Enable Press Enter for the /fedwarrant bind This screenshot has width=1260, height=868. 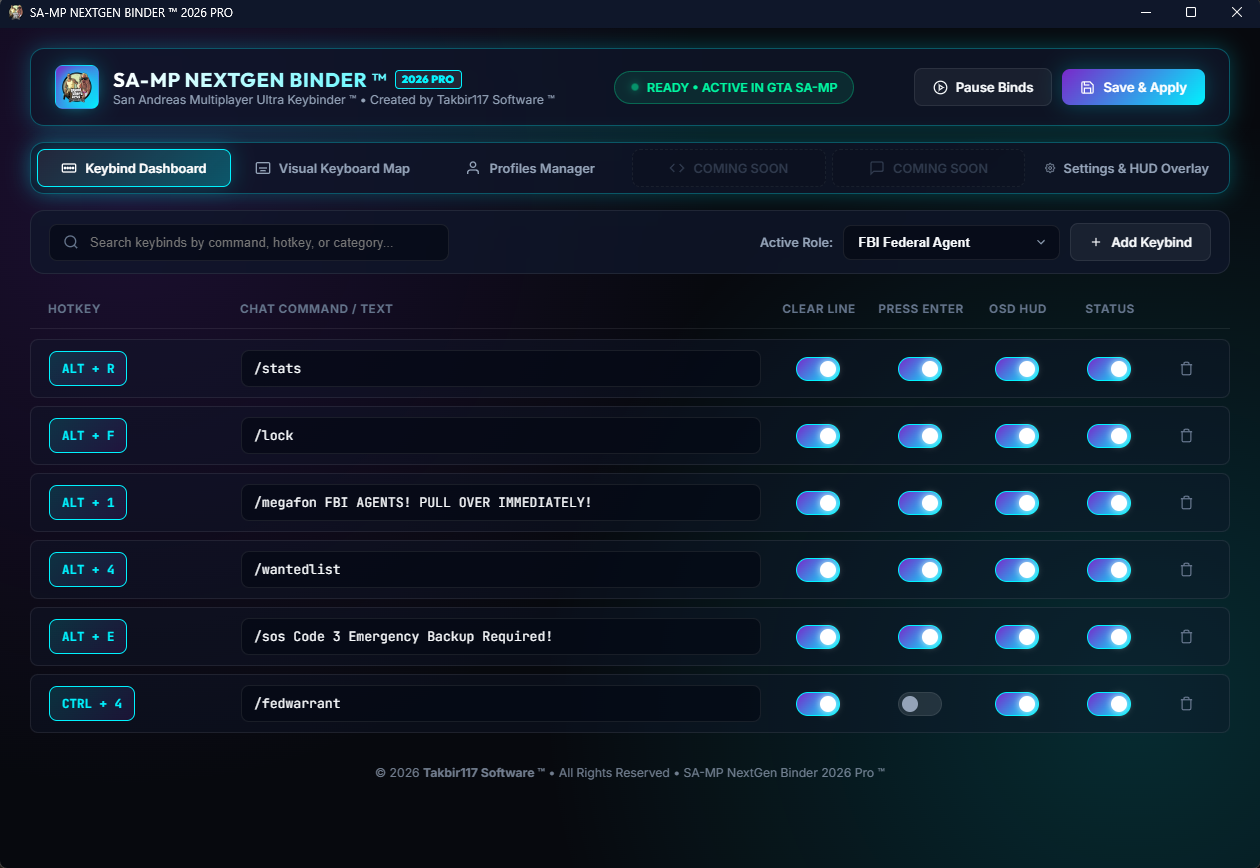920,704
